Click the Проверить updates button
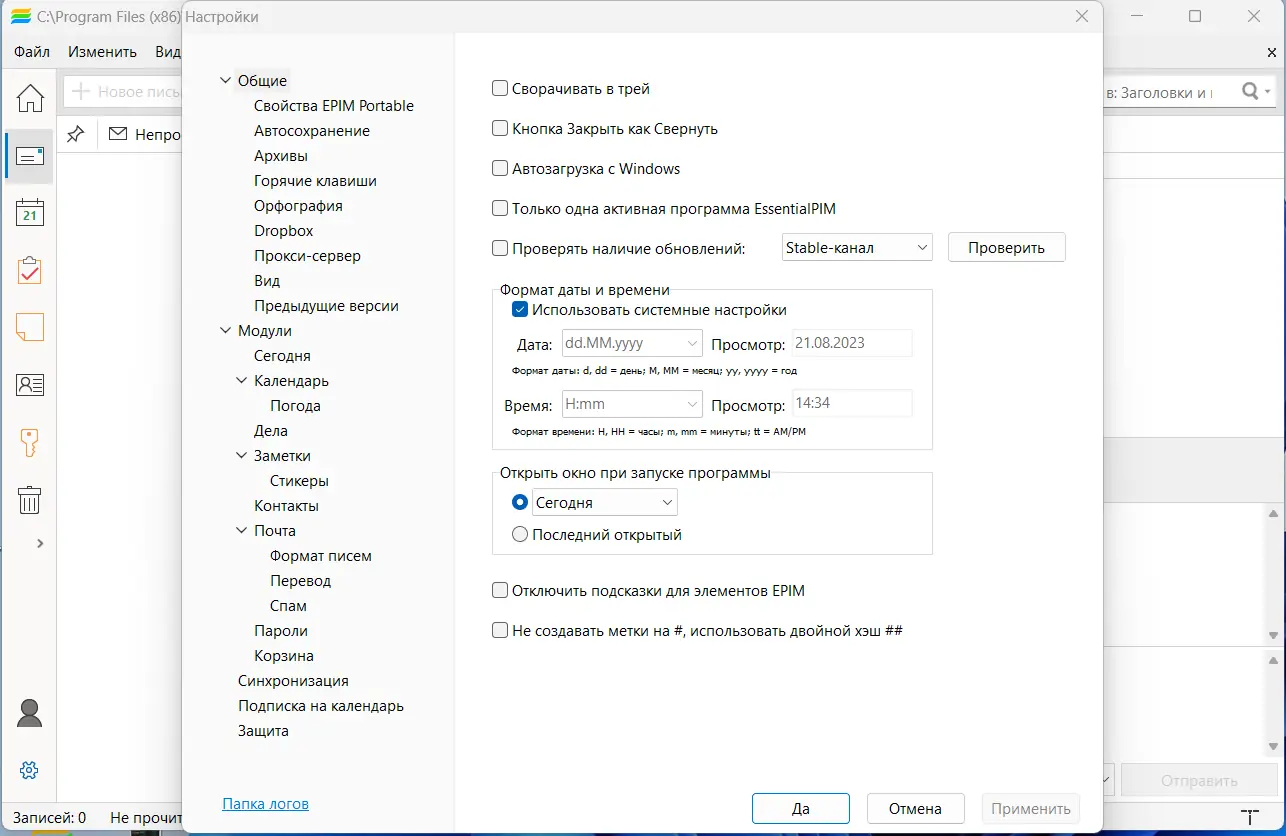 click(x=1007, y=248)
